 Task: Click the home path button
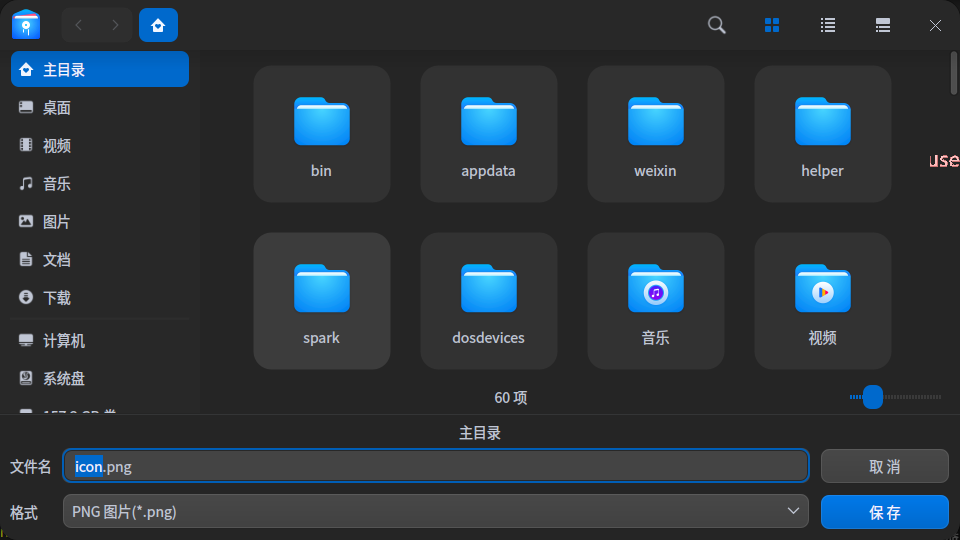click(x=158, y=25)
